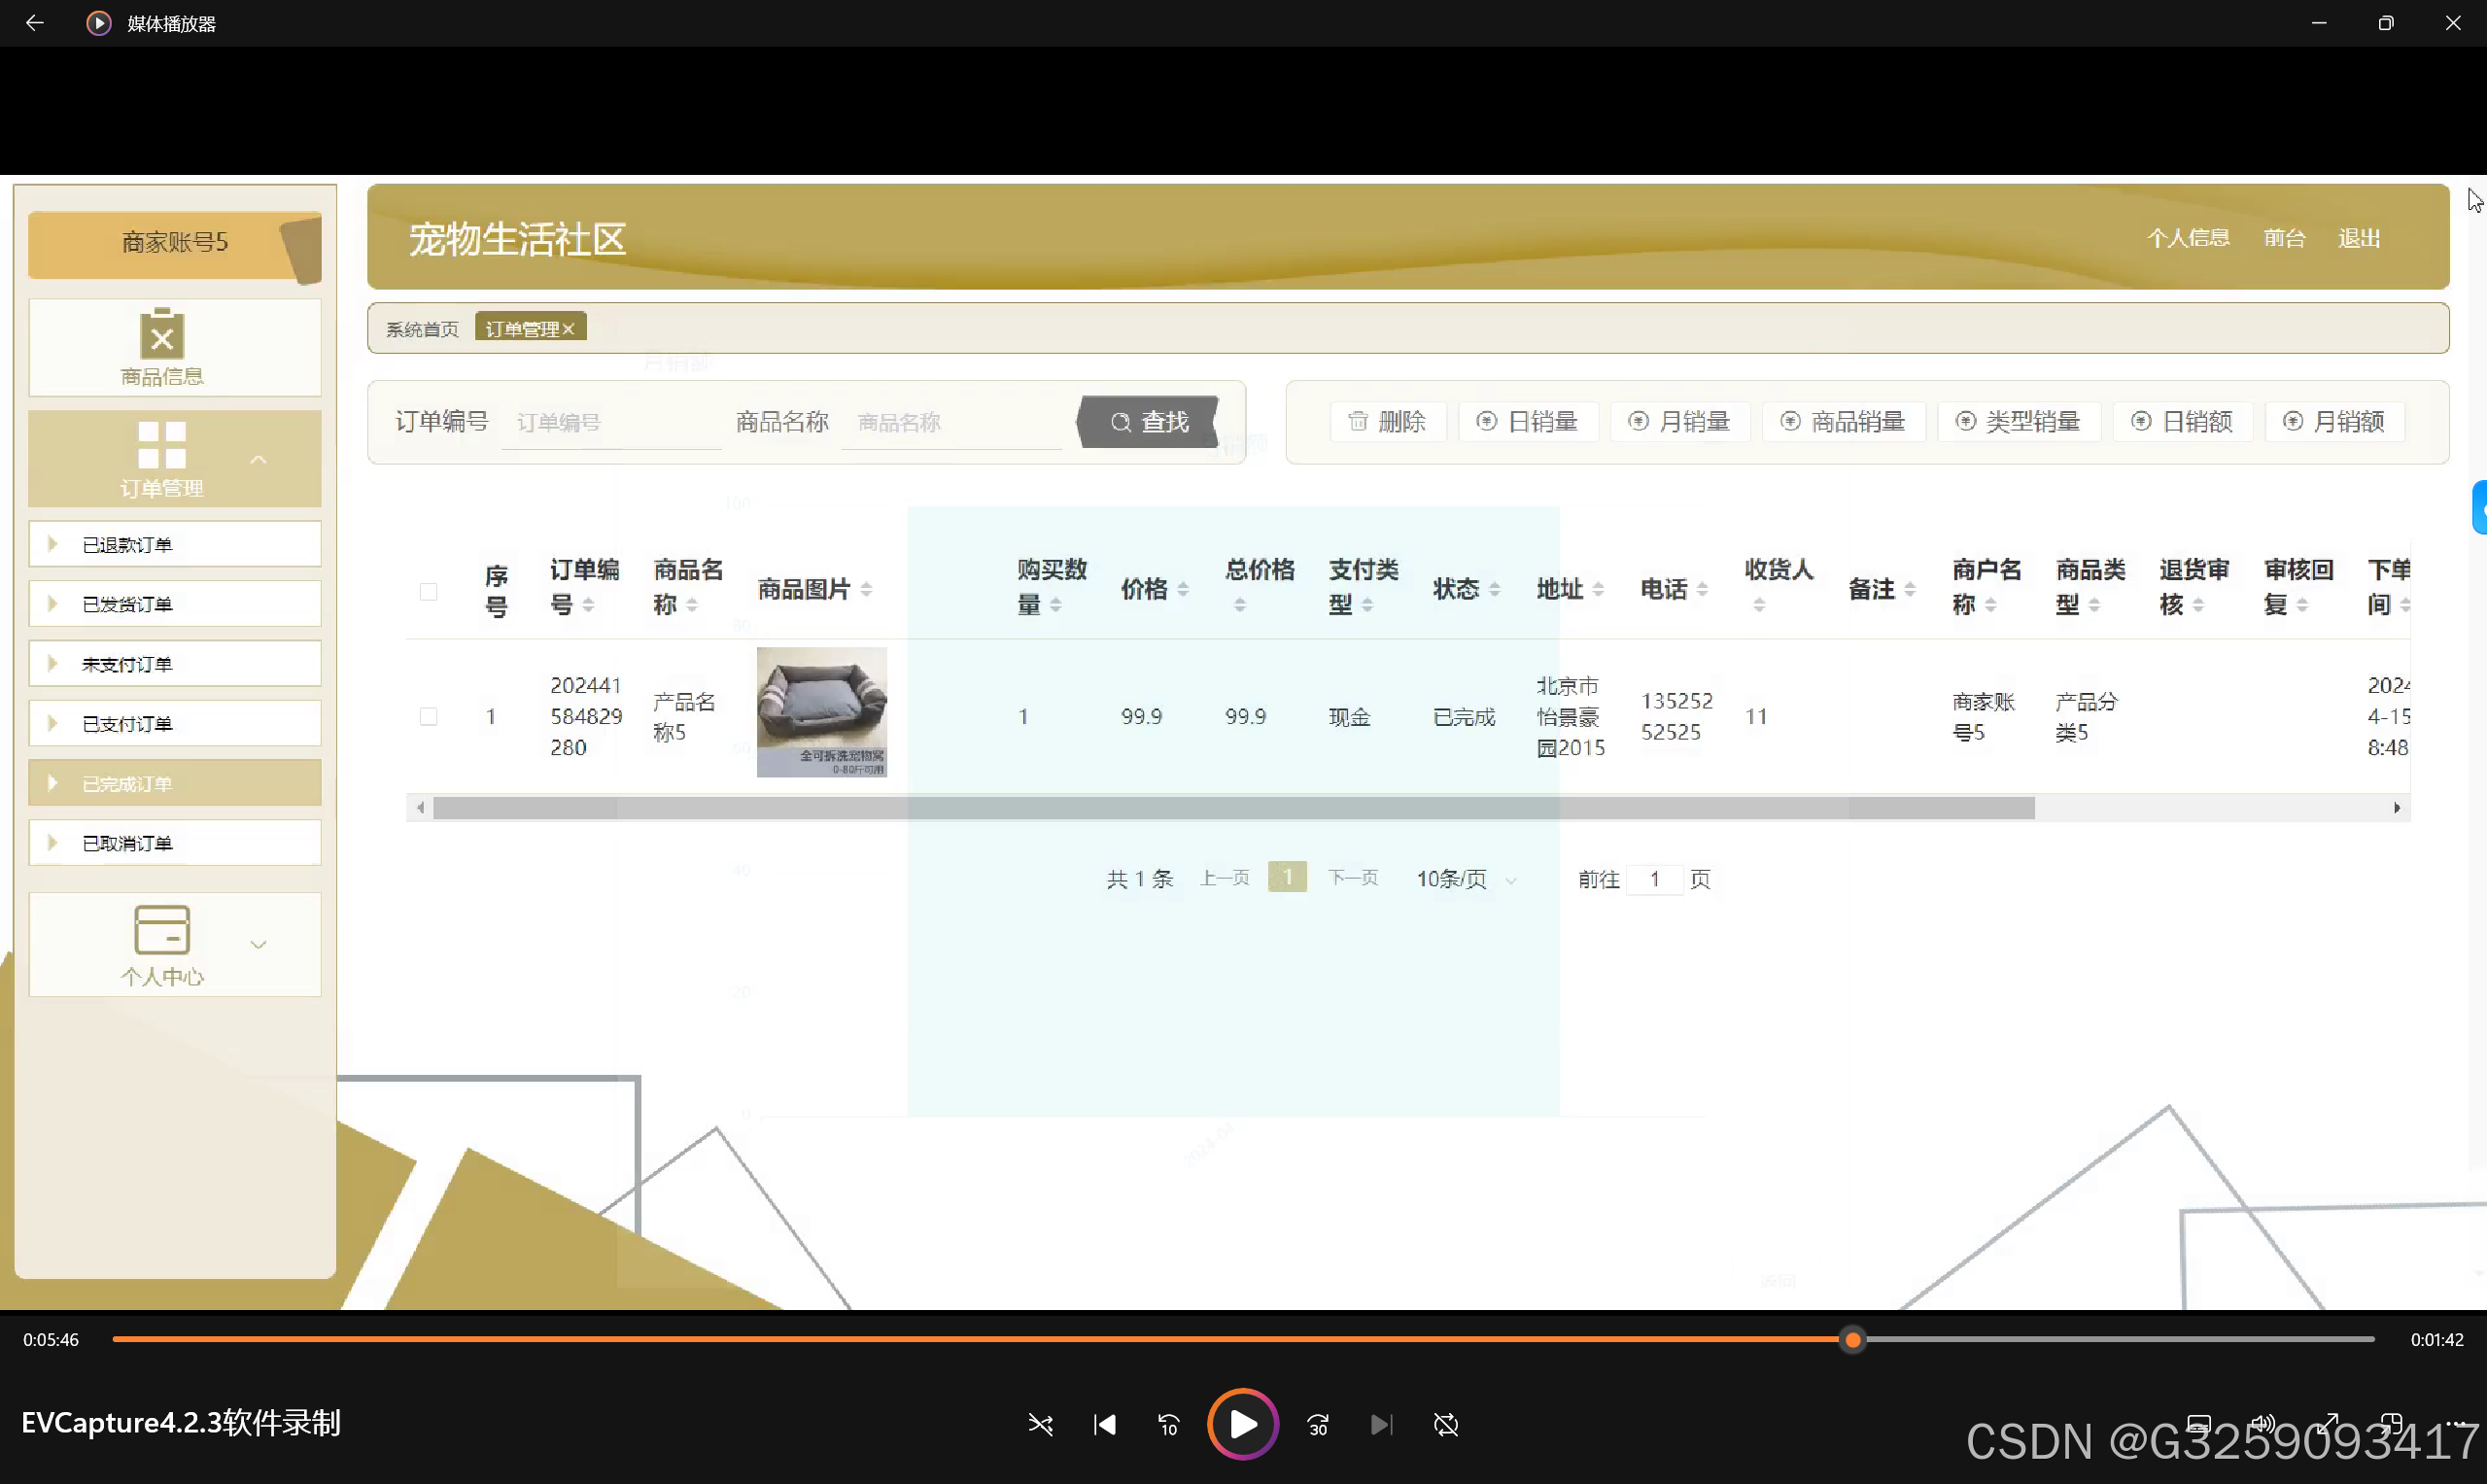The image size is (2487, 1484).
Task: Open the 类型销量 statistics
Action: (2018, 421)
